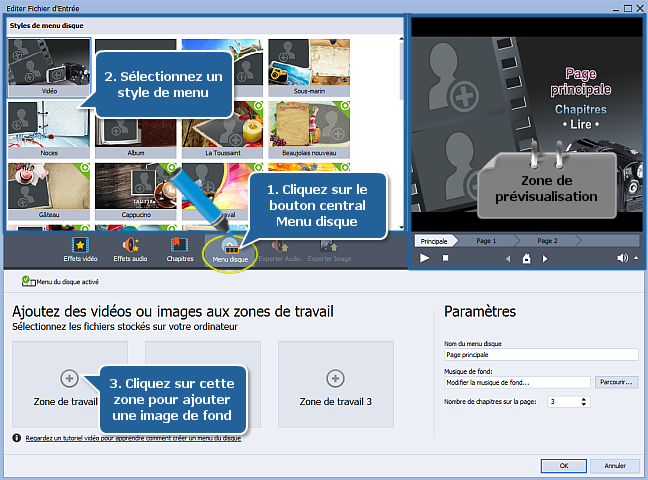Decrease number of chapters with down arrow
The height and width of the screenshot is (480, 648).
click(x=585, y=404)
